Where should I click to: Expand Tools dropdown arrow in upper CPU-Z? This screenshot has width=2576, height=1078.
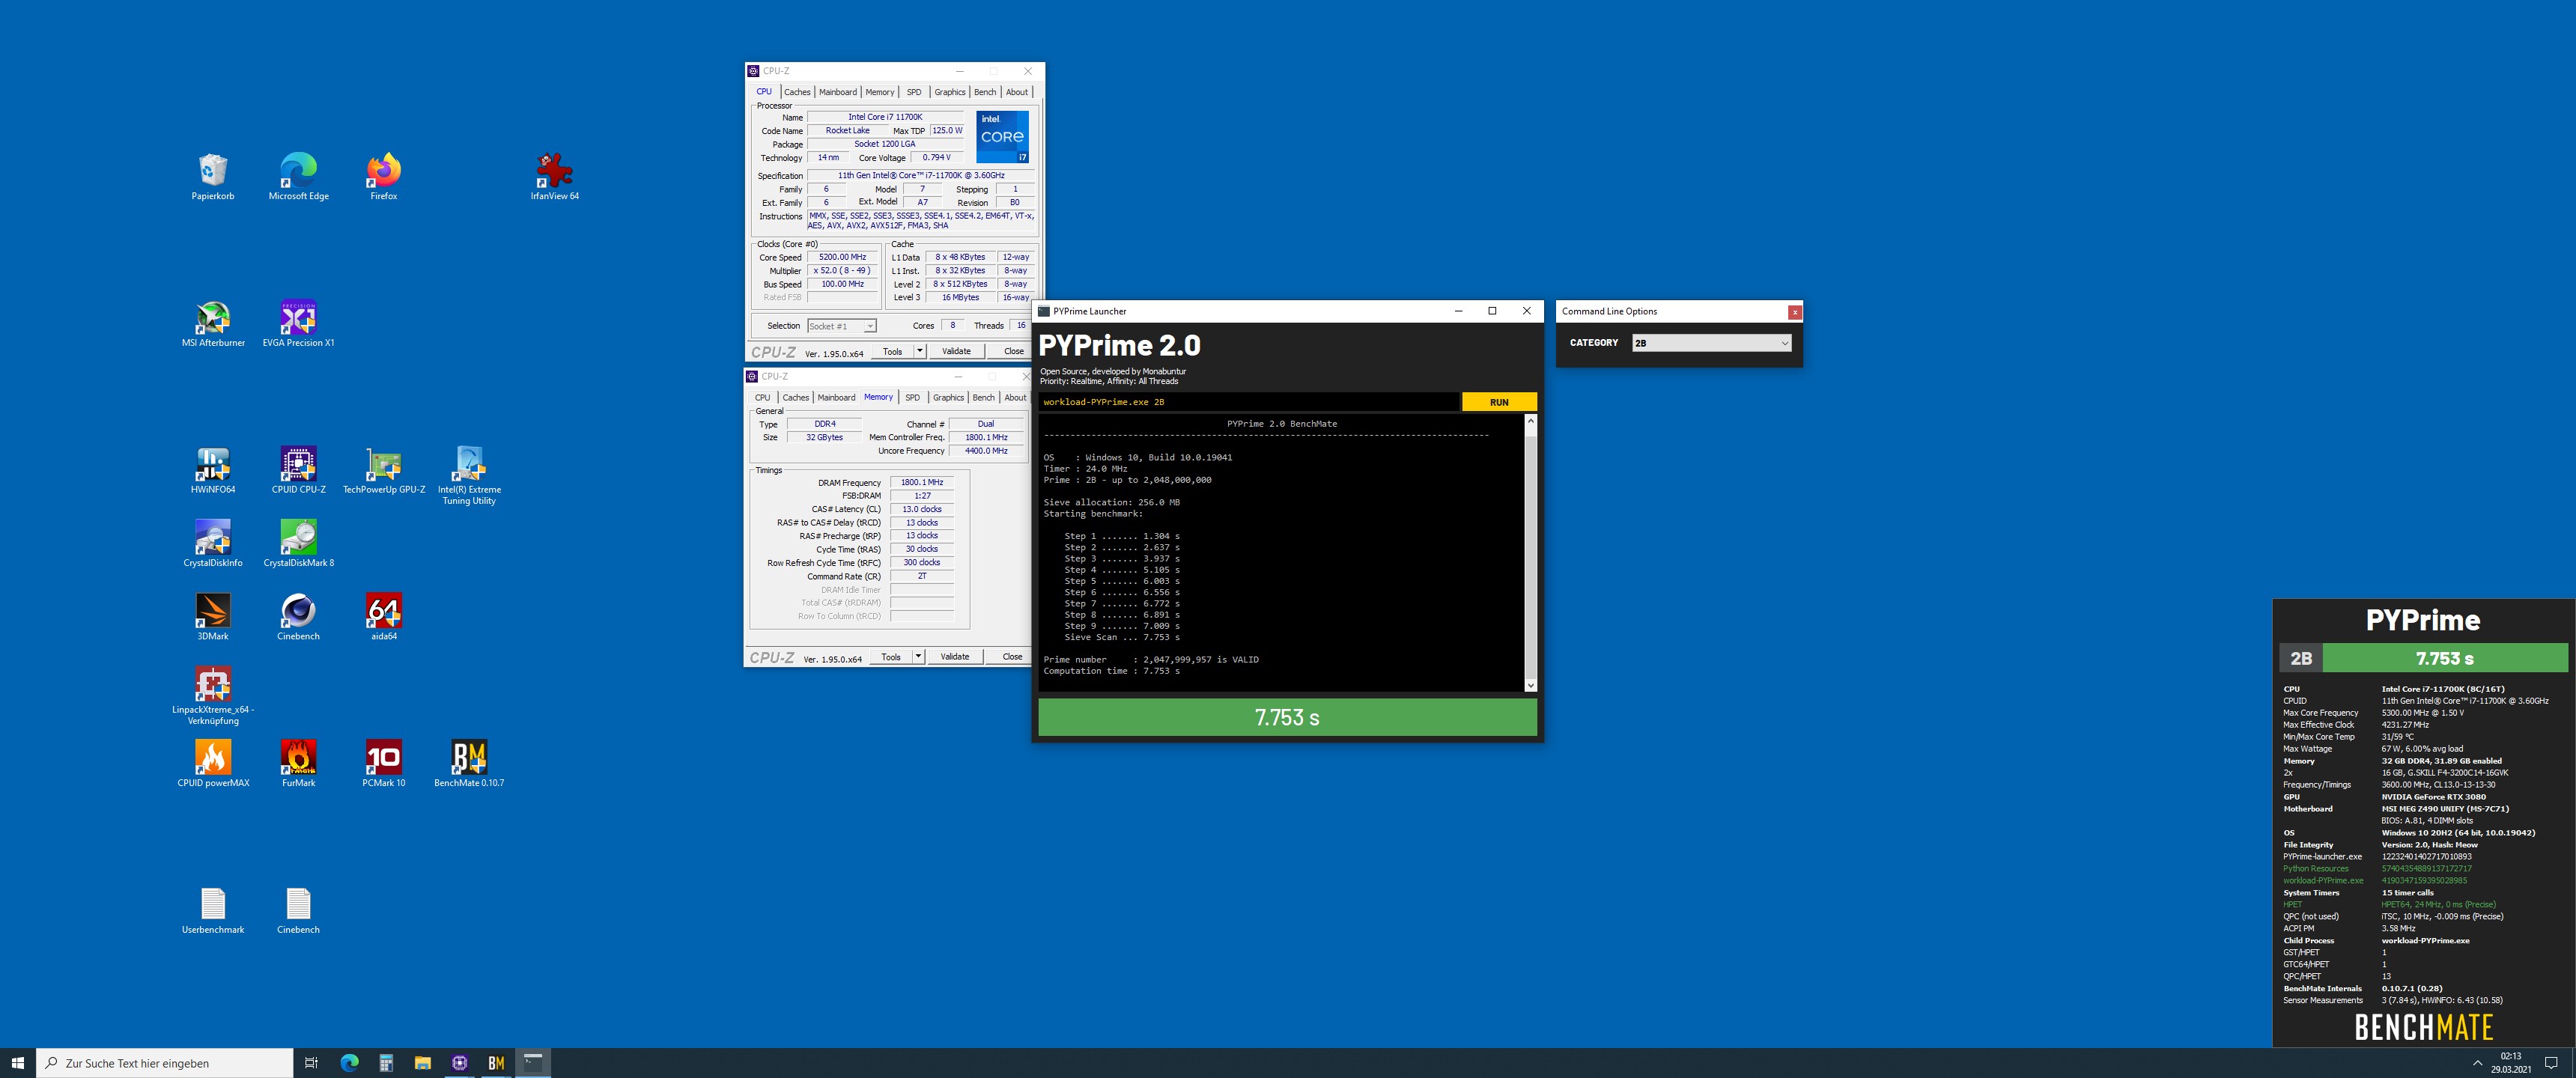(920, 351)
